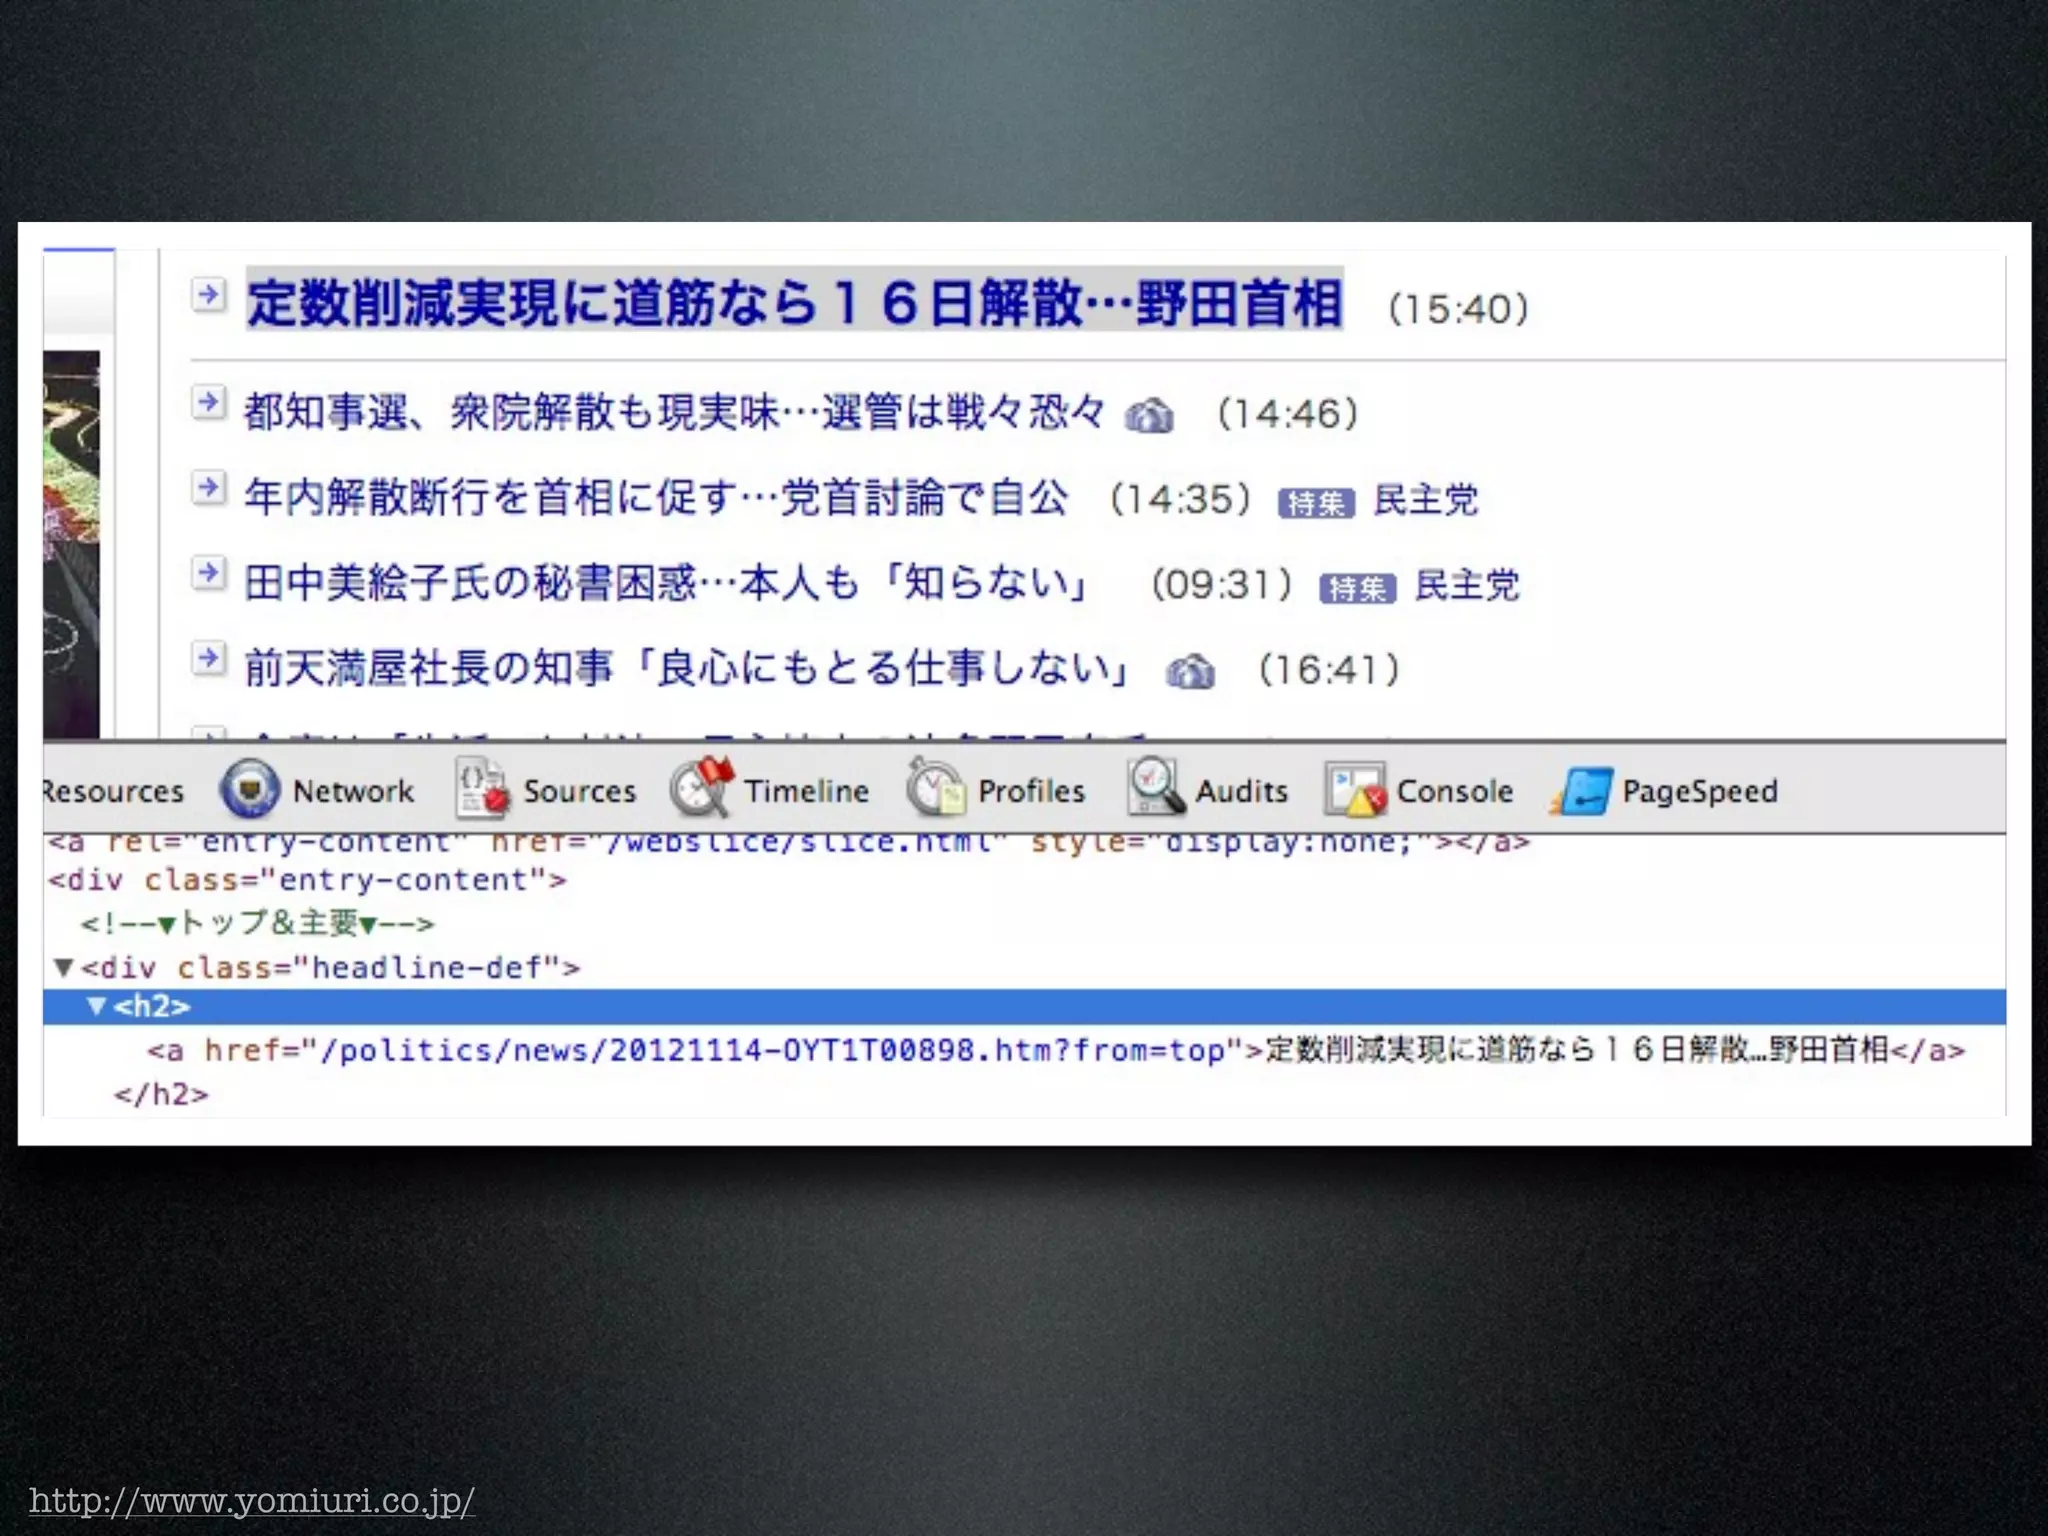Click the photo thumbnail at left edge
Screen dimensions: 2048x1536
point(71,544)
